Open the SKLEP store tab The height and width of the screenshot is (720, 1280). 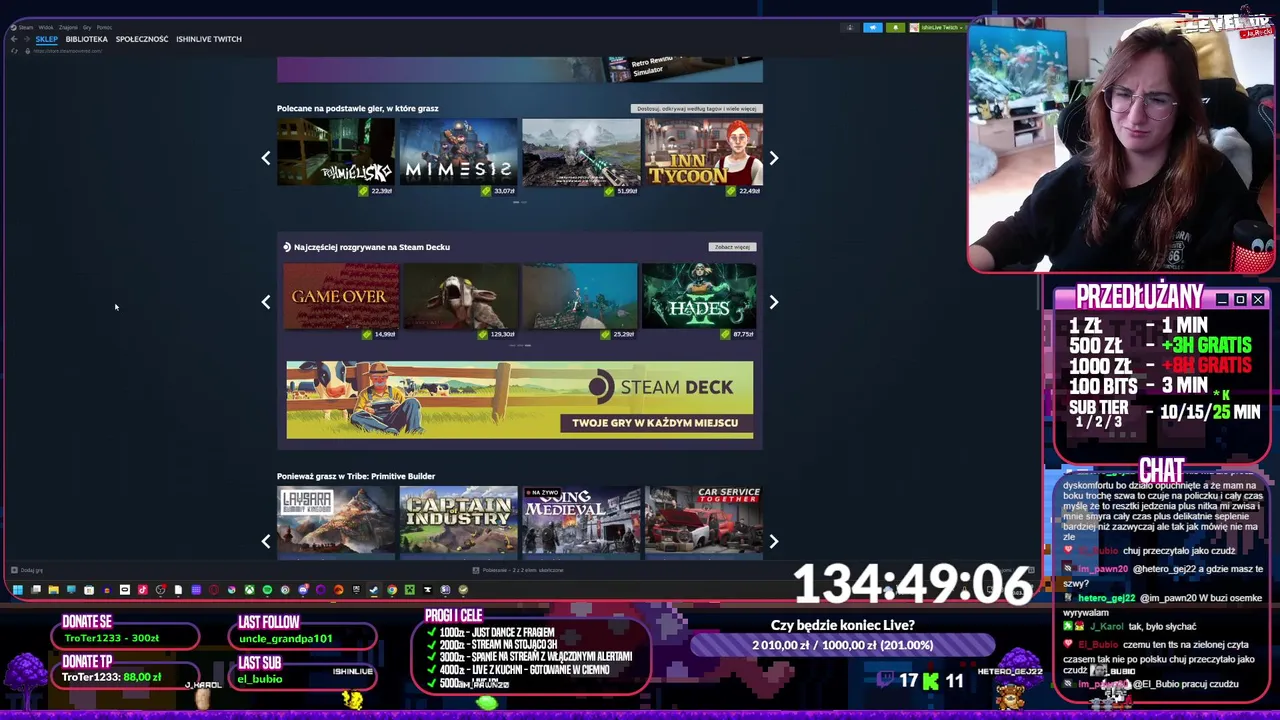[46, 39]
